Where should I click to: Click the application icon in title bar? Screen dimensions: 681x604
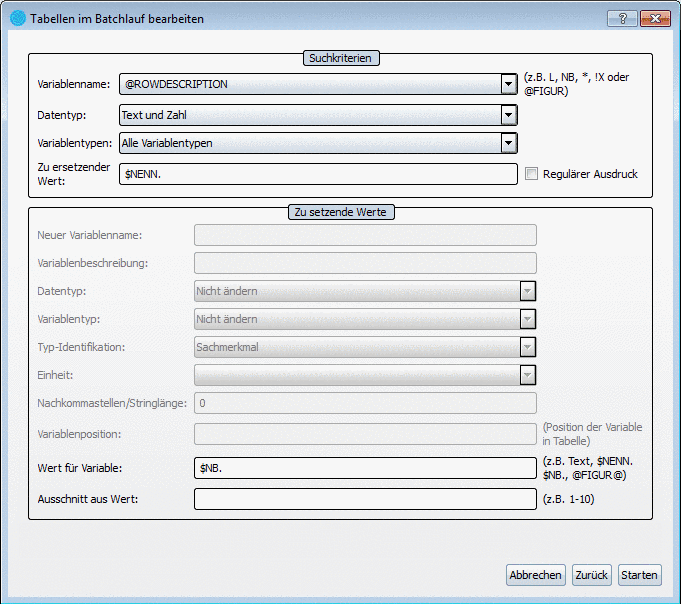pos(17,18)
